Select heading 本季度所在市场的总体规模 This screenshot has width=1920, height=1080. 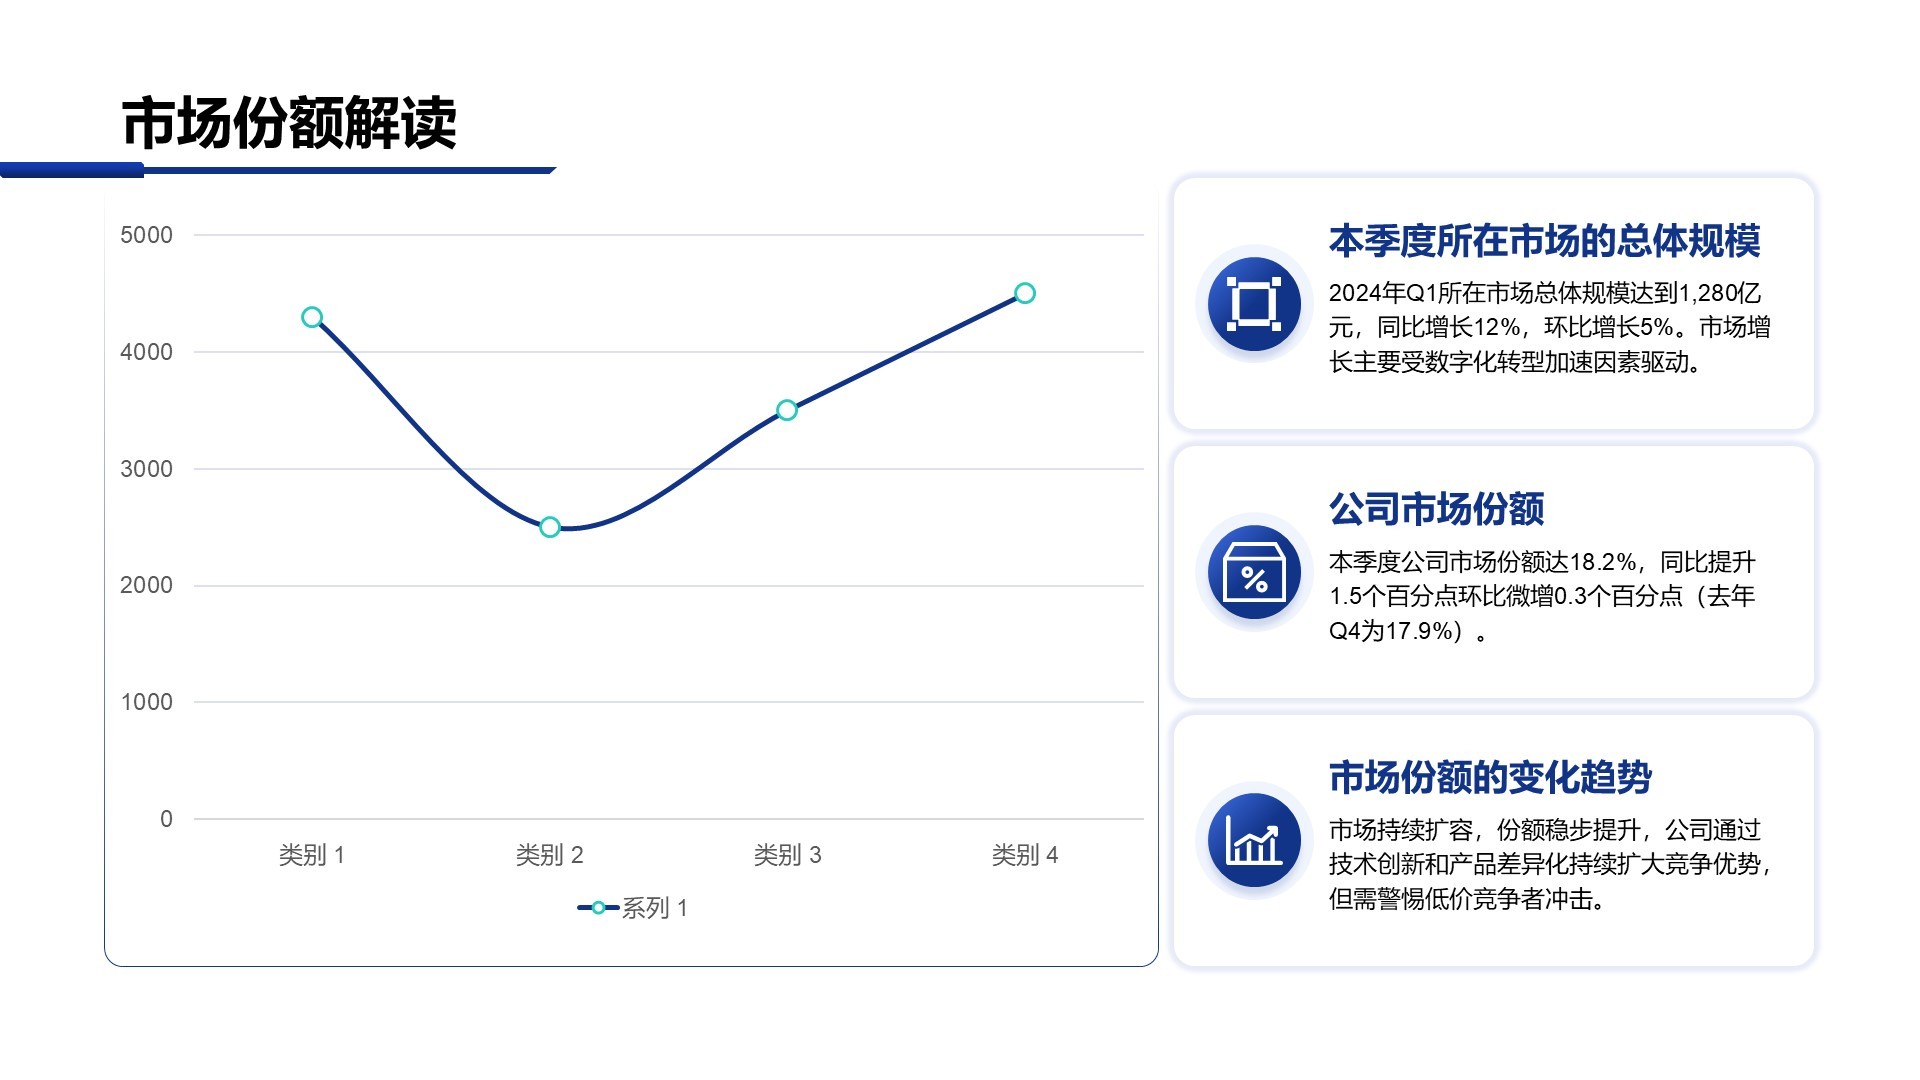[1544, 241]
